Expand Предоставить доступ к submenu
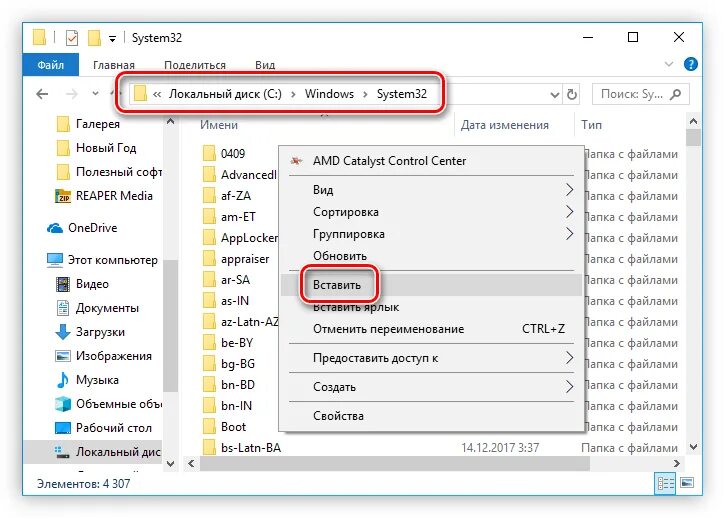The width and height of the screenshot is (725, 518). coord(431,358)
